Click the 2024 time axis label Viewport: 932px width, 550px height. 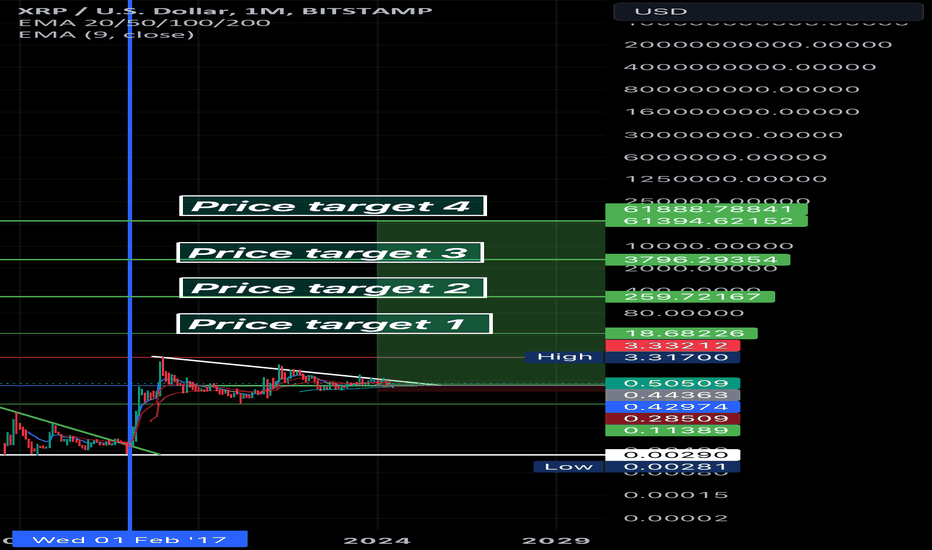point(377,540)
